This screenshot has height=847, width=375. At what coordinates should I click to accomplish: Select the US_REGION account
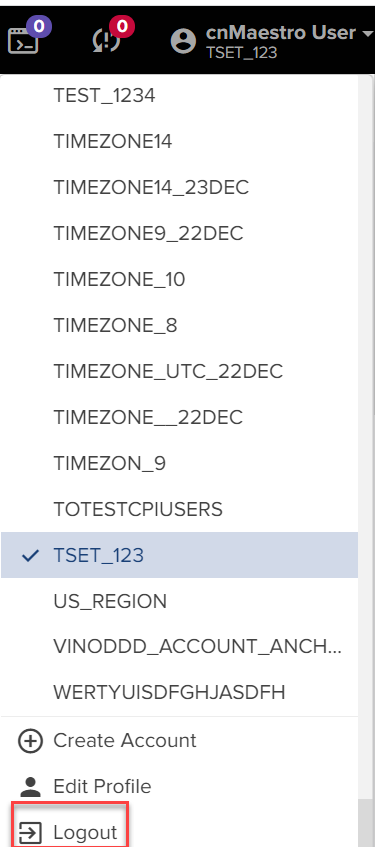pos(179,601)
